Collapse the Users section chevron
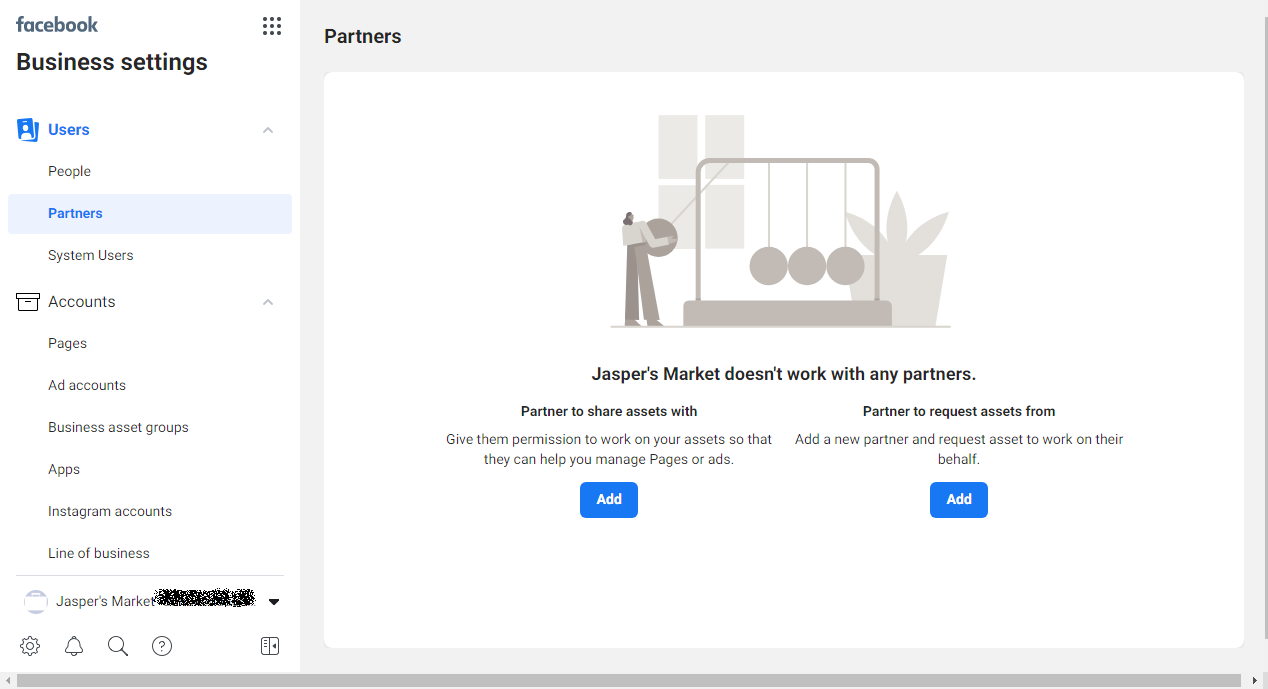The width and height of the screenshot is (1268, 689). pyautogui.click(x=268, y=130)
